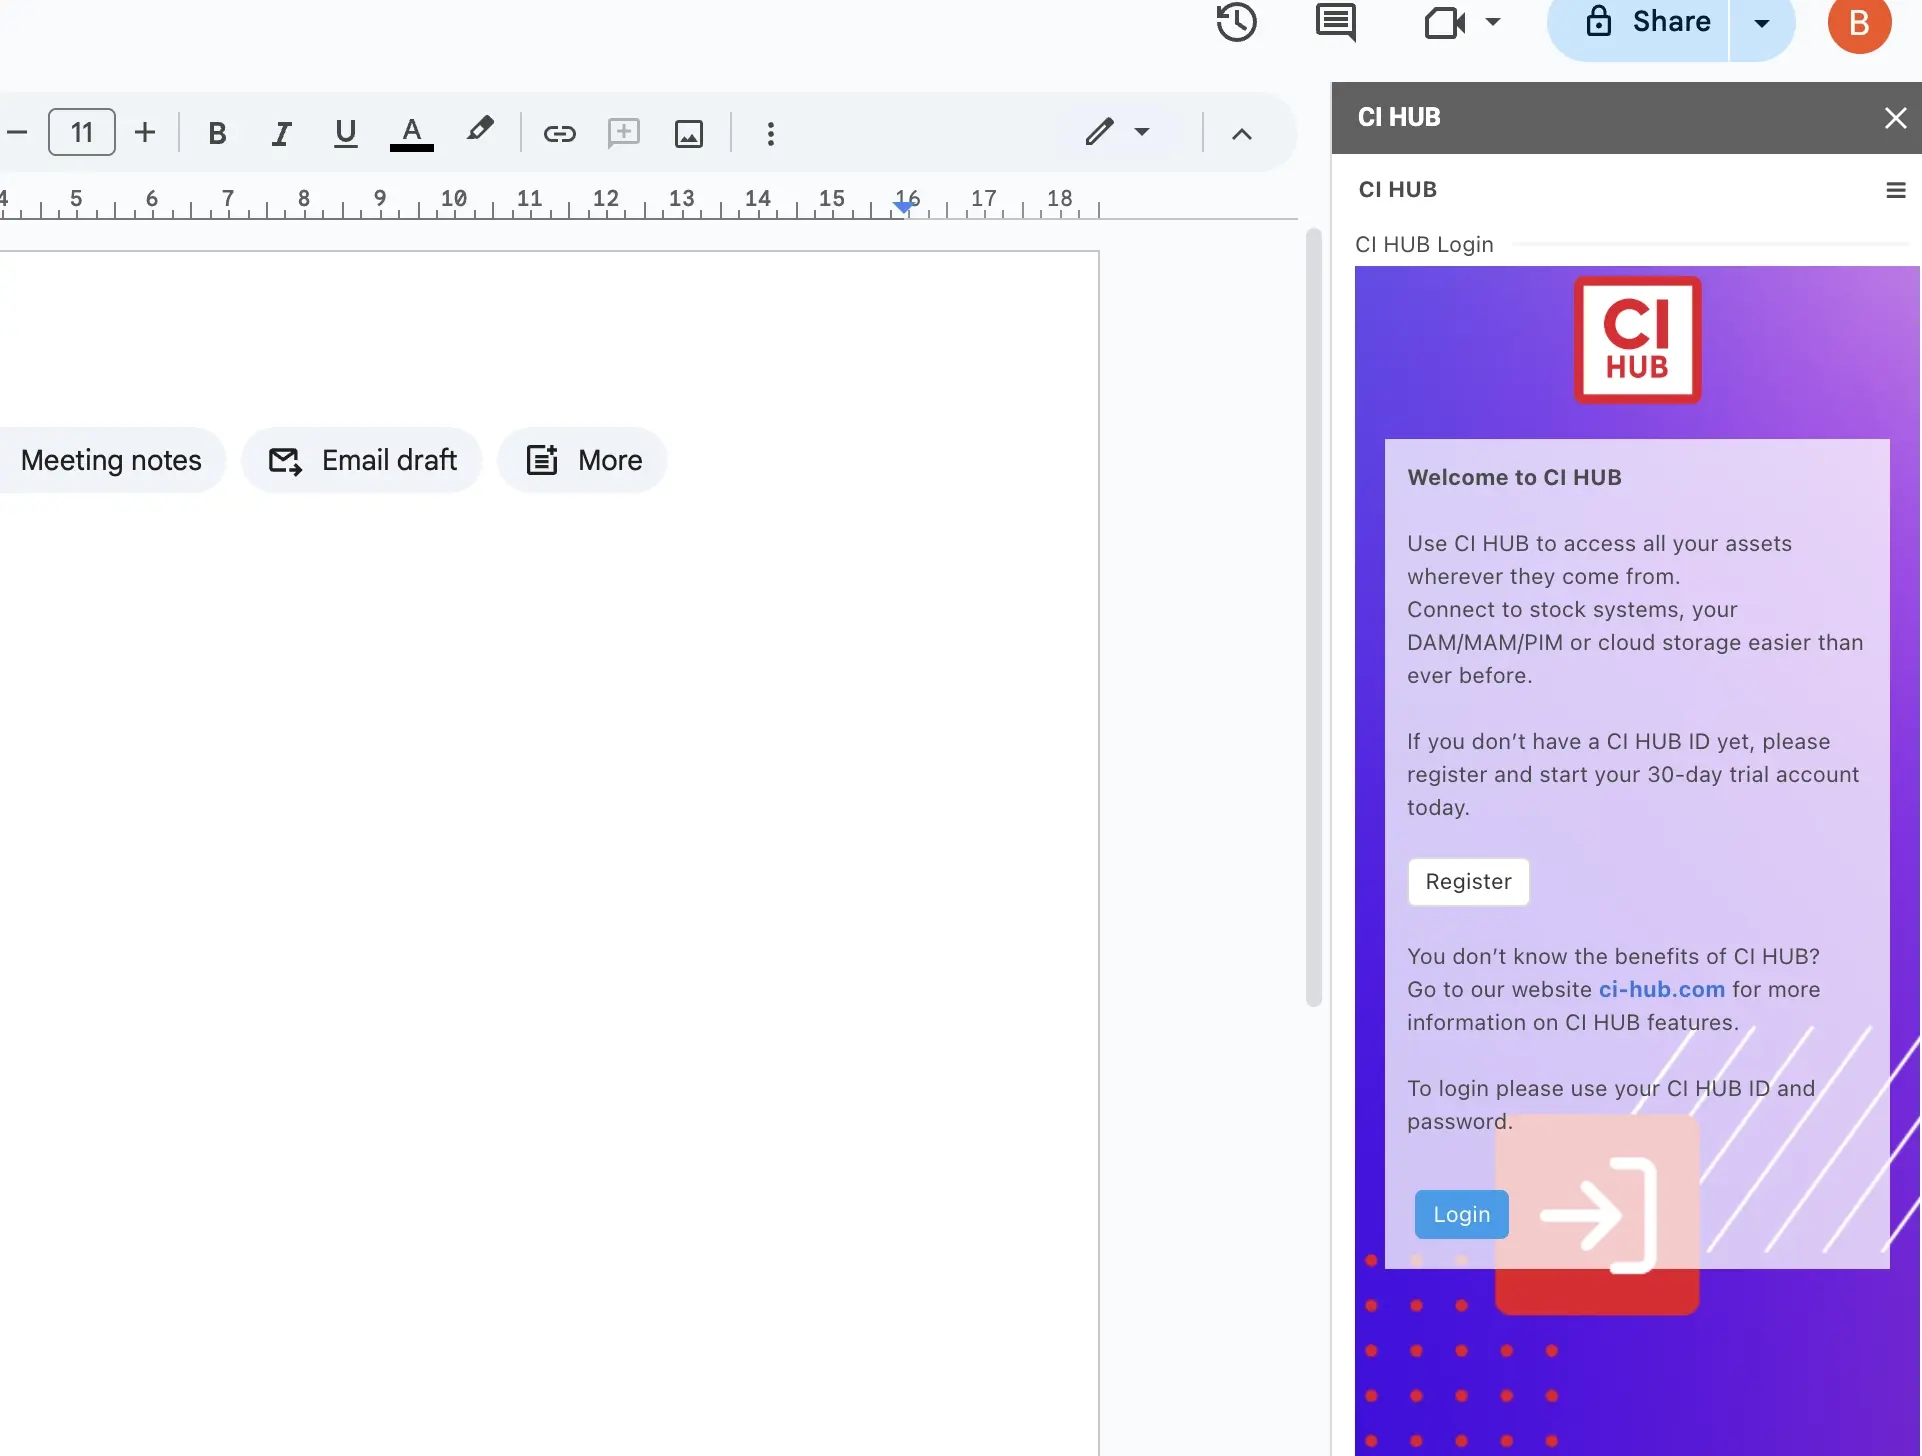Viewport: 1922px width, 1456px height.
Task: Toggle italic formatting
Action: [282, 133]
